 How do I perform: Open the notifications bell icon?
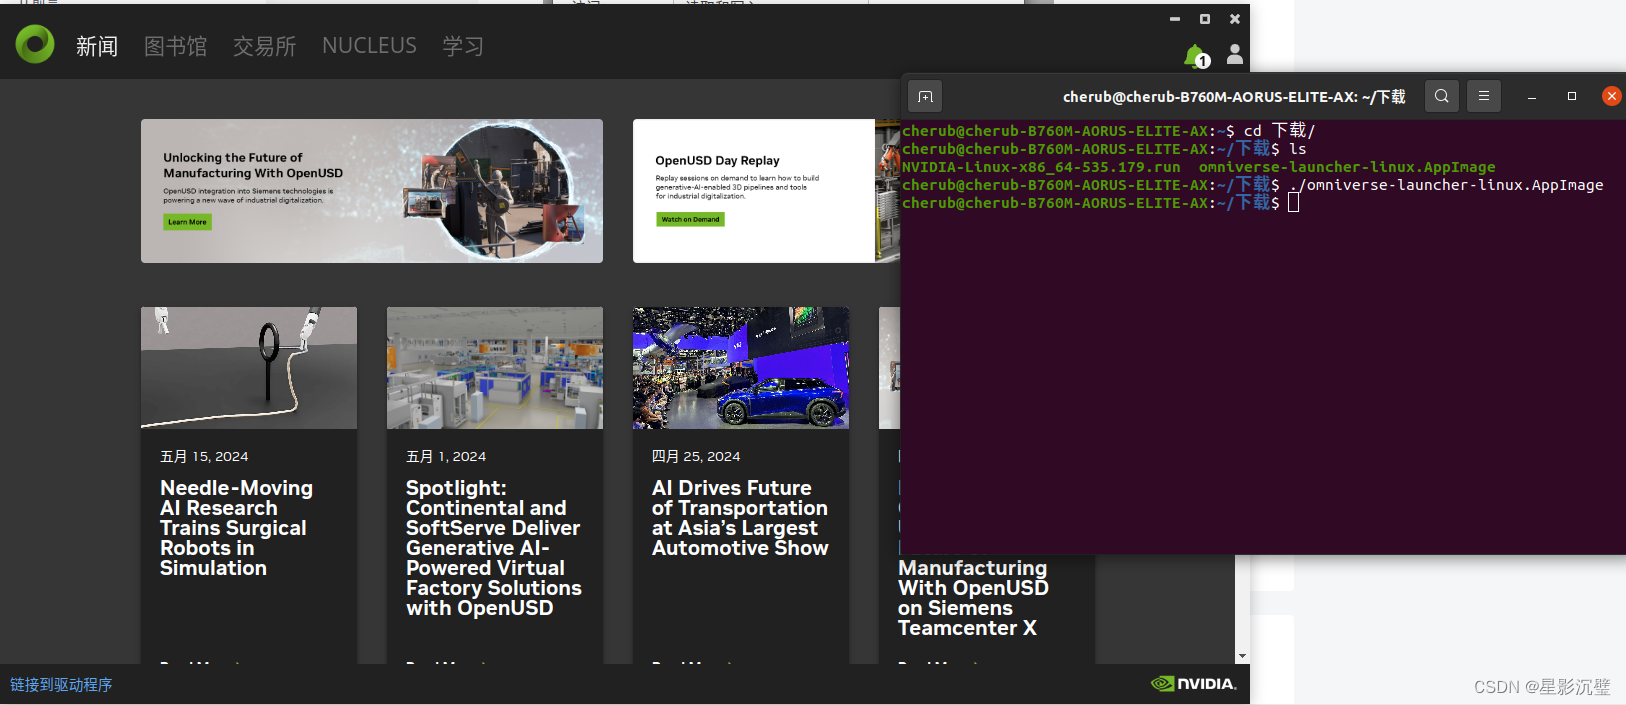pyautogui.click(x=1196, y=56)
